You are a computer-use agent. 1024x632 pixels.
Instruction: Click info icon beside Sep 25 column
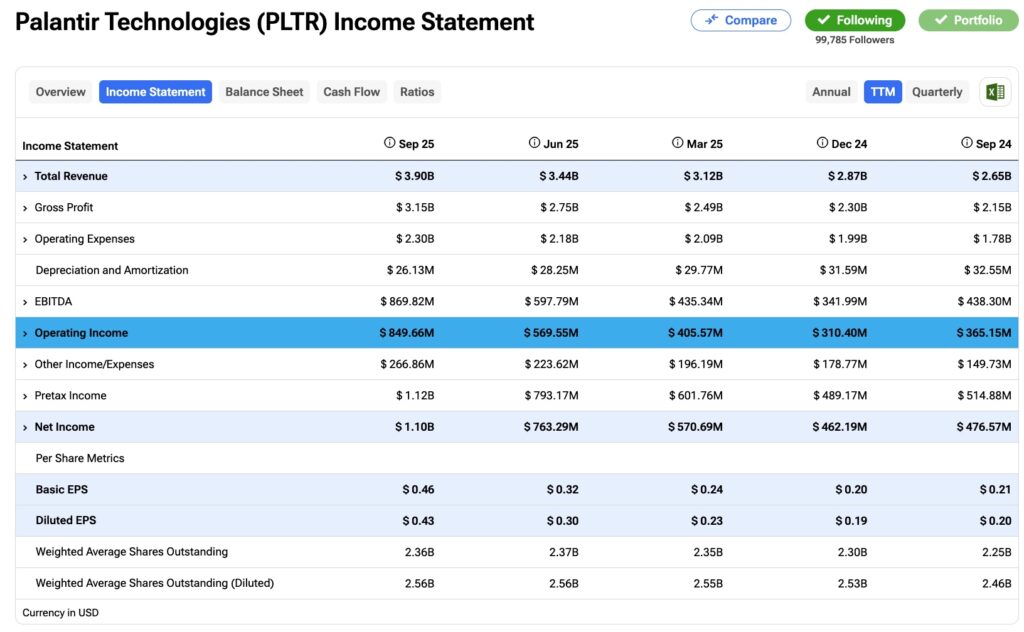point(390,143)
